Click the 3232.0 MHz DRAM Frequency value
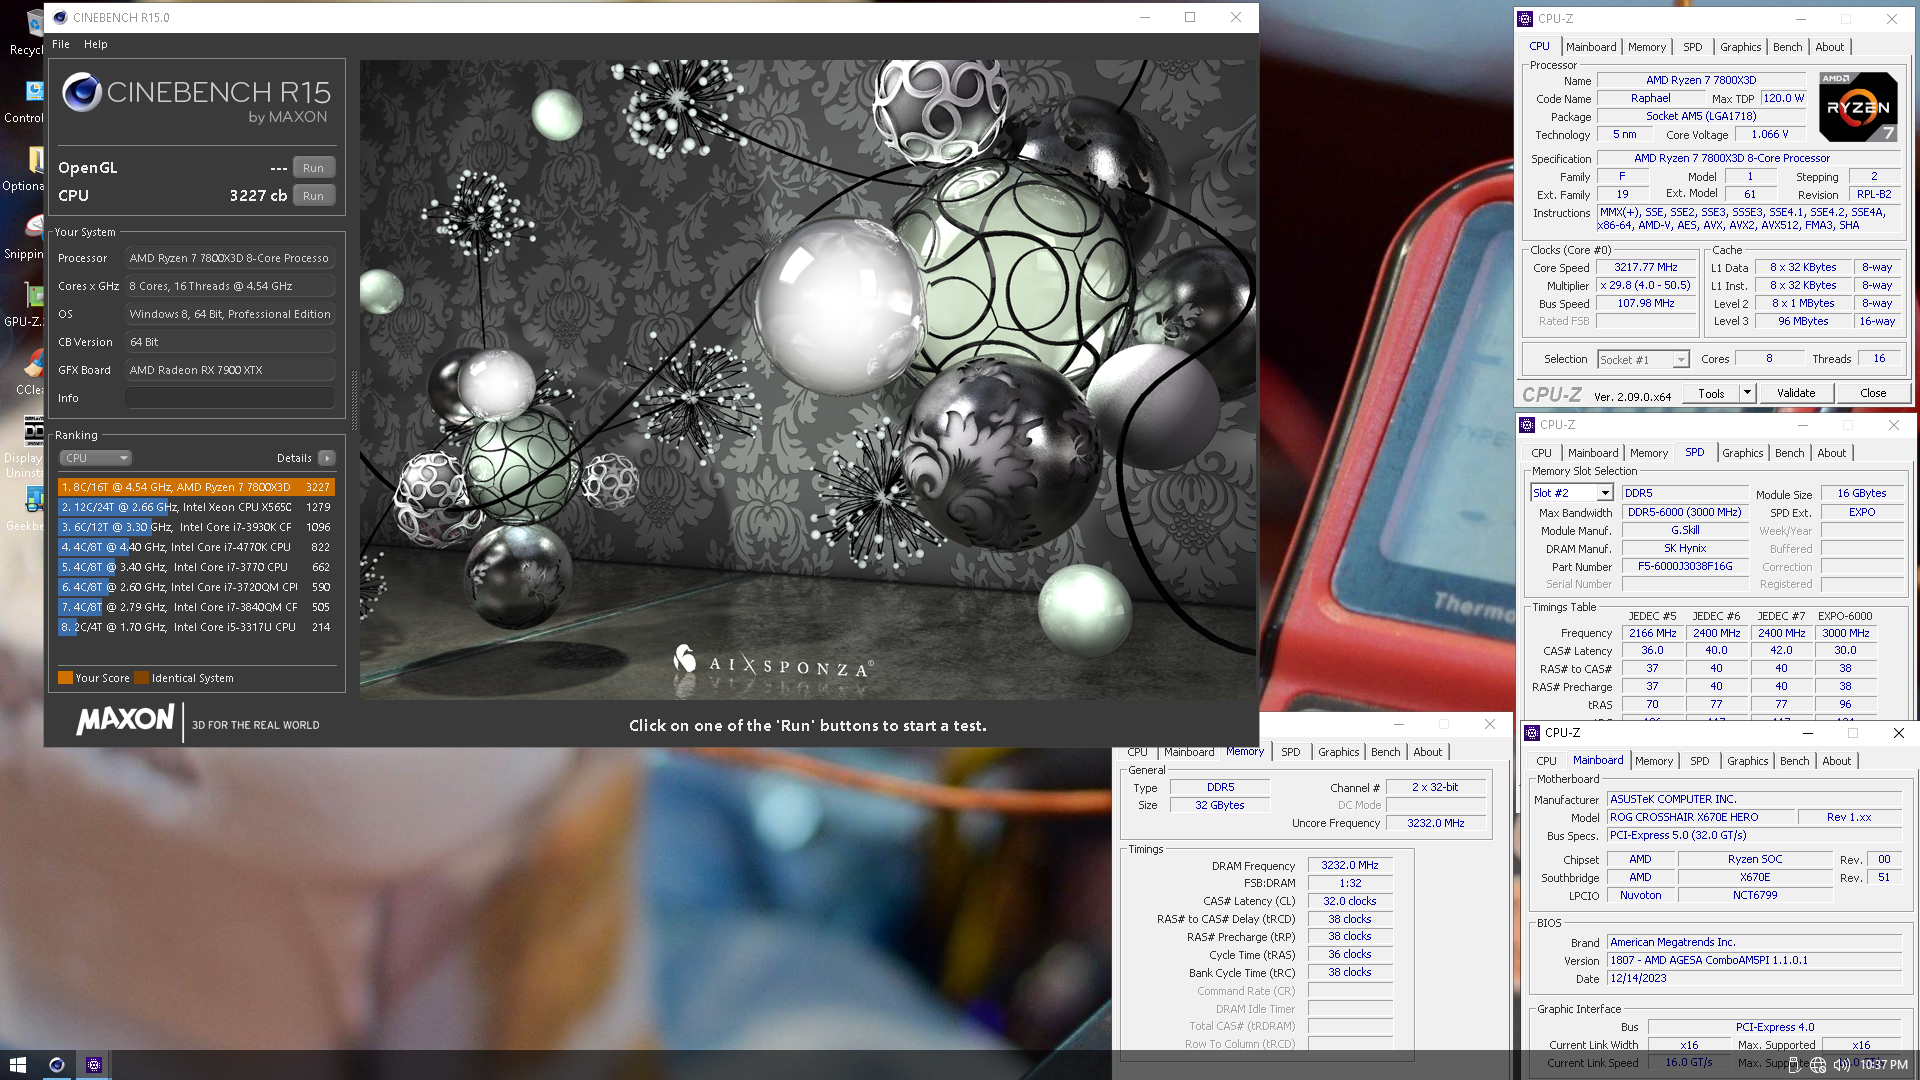 point(1349,865)
